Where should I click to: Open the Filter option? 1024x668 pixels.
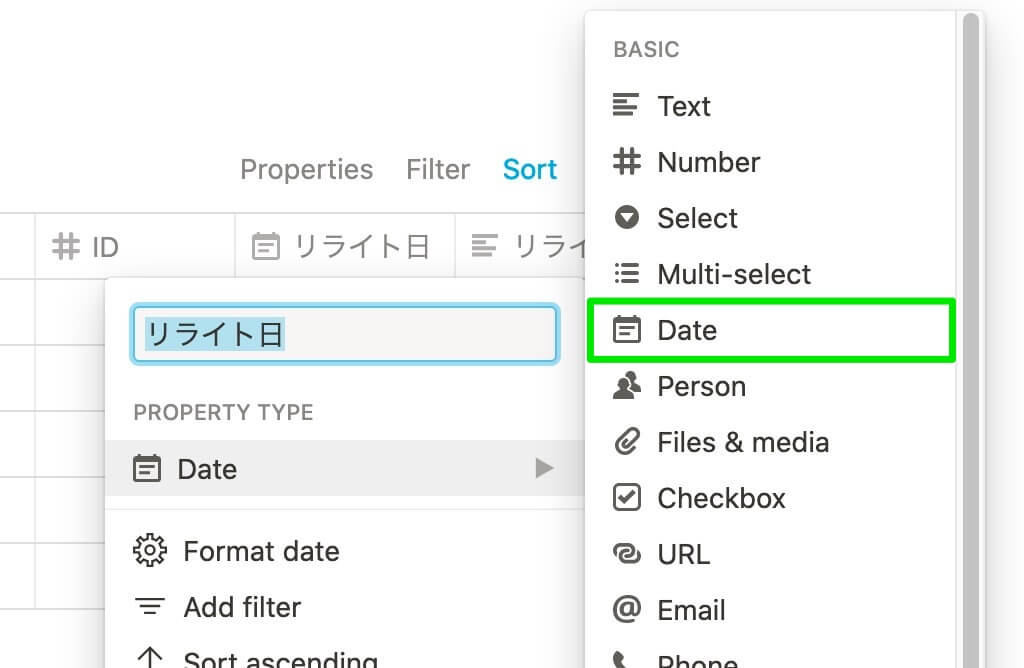[438, 170]
